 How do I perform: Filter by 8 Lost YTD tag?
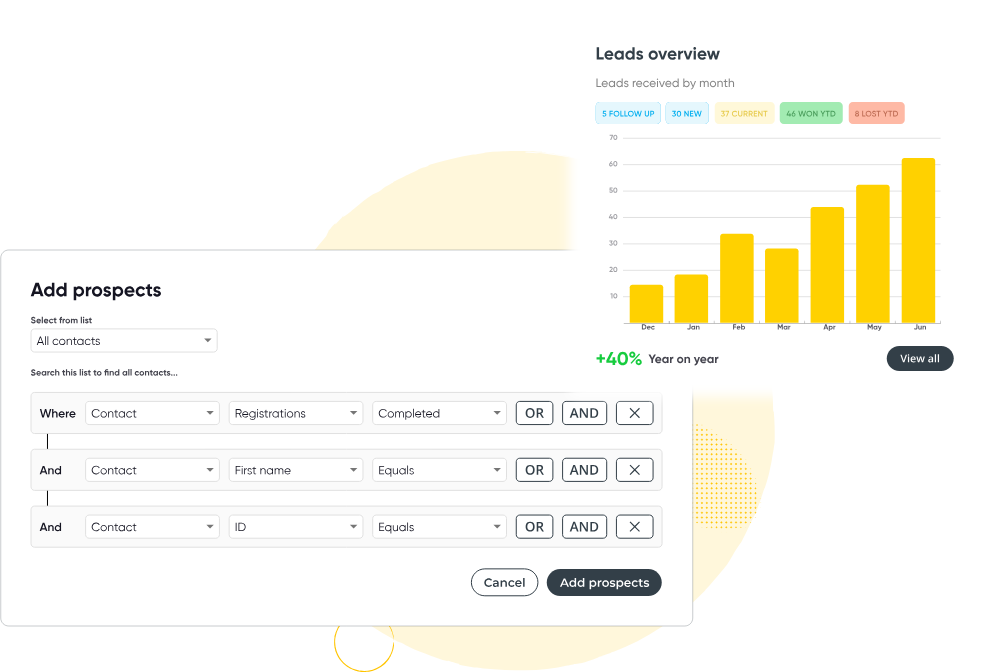tap(877, 114)
